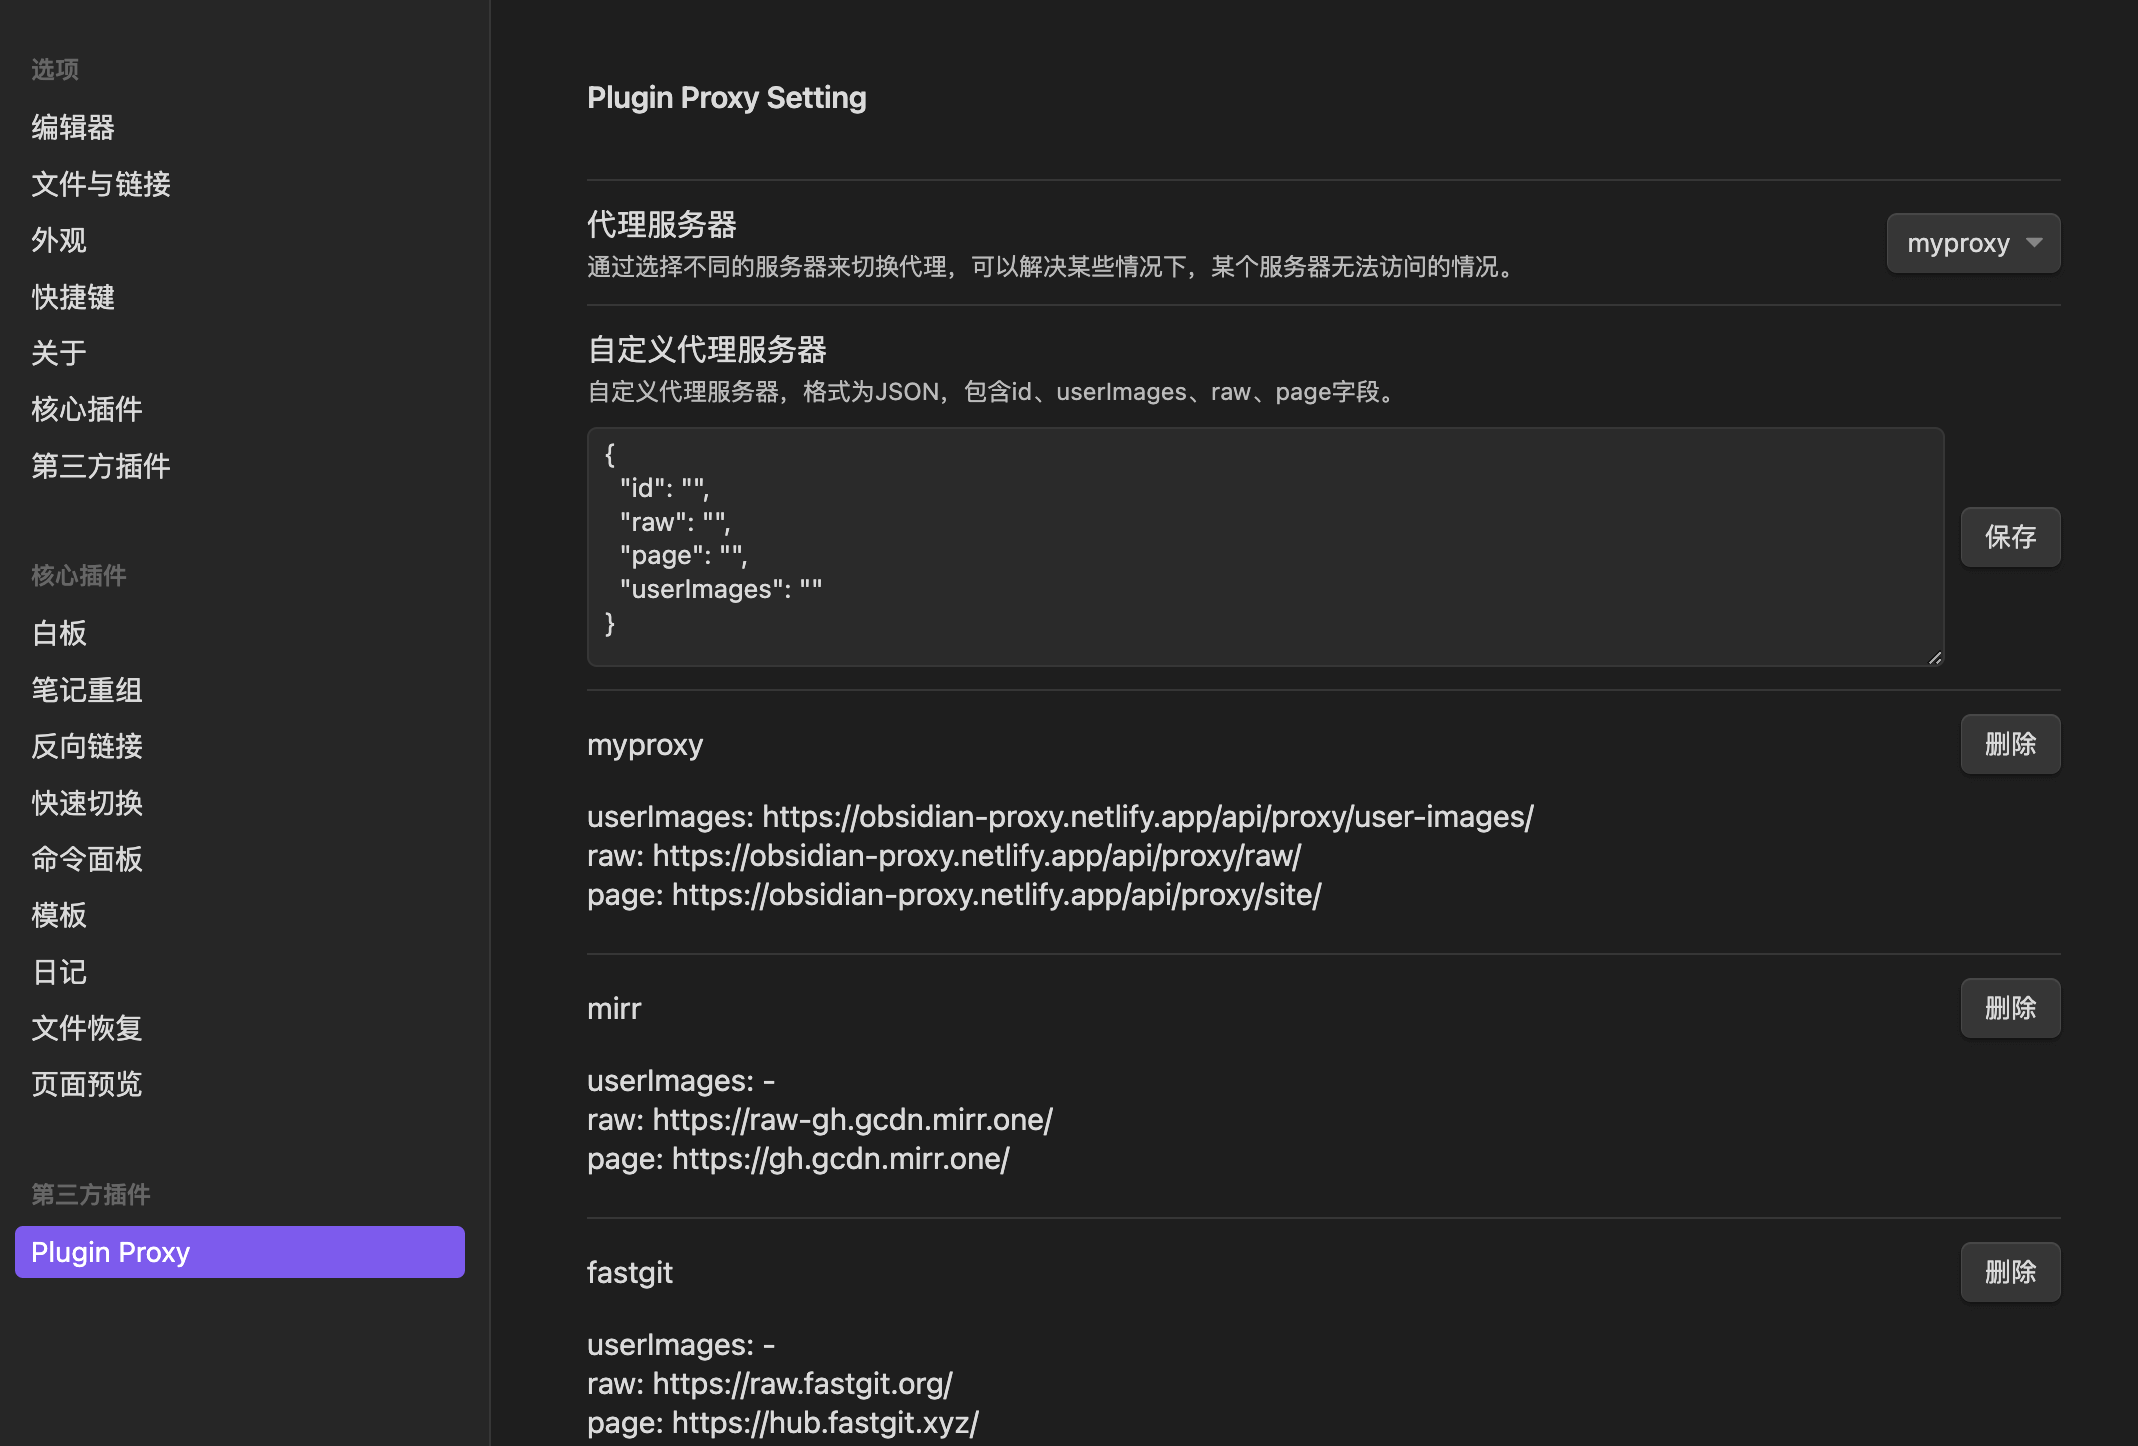Select the 日记 daily notes settings

click(x=58, y=971)
